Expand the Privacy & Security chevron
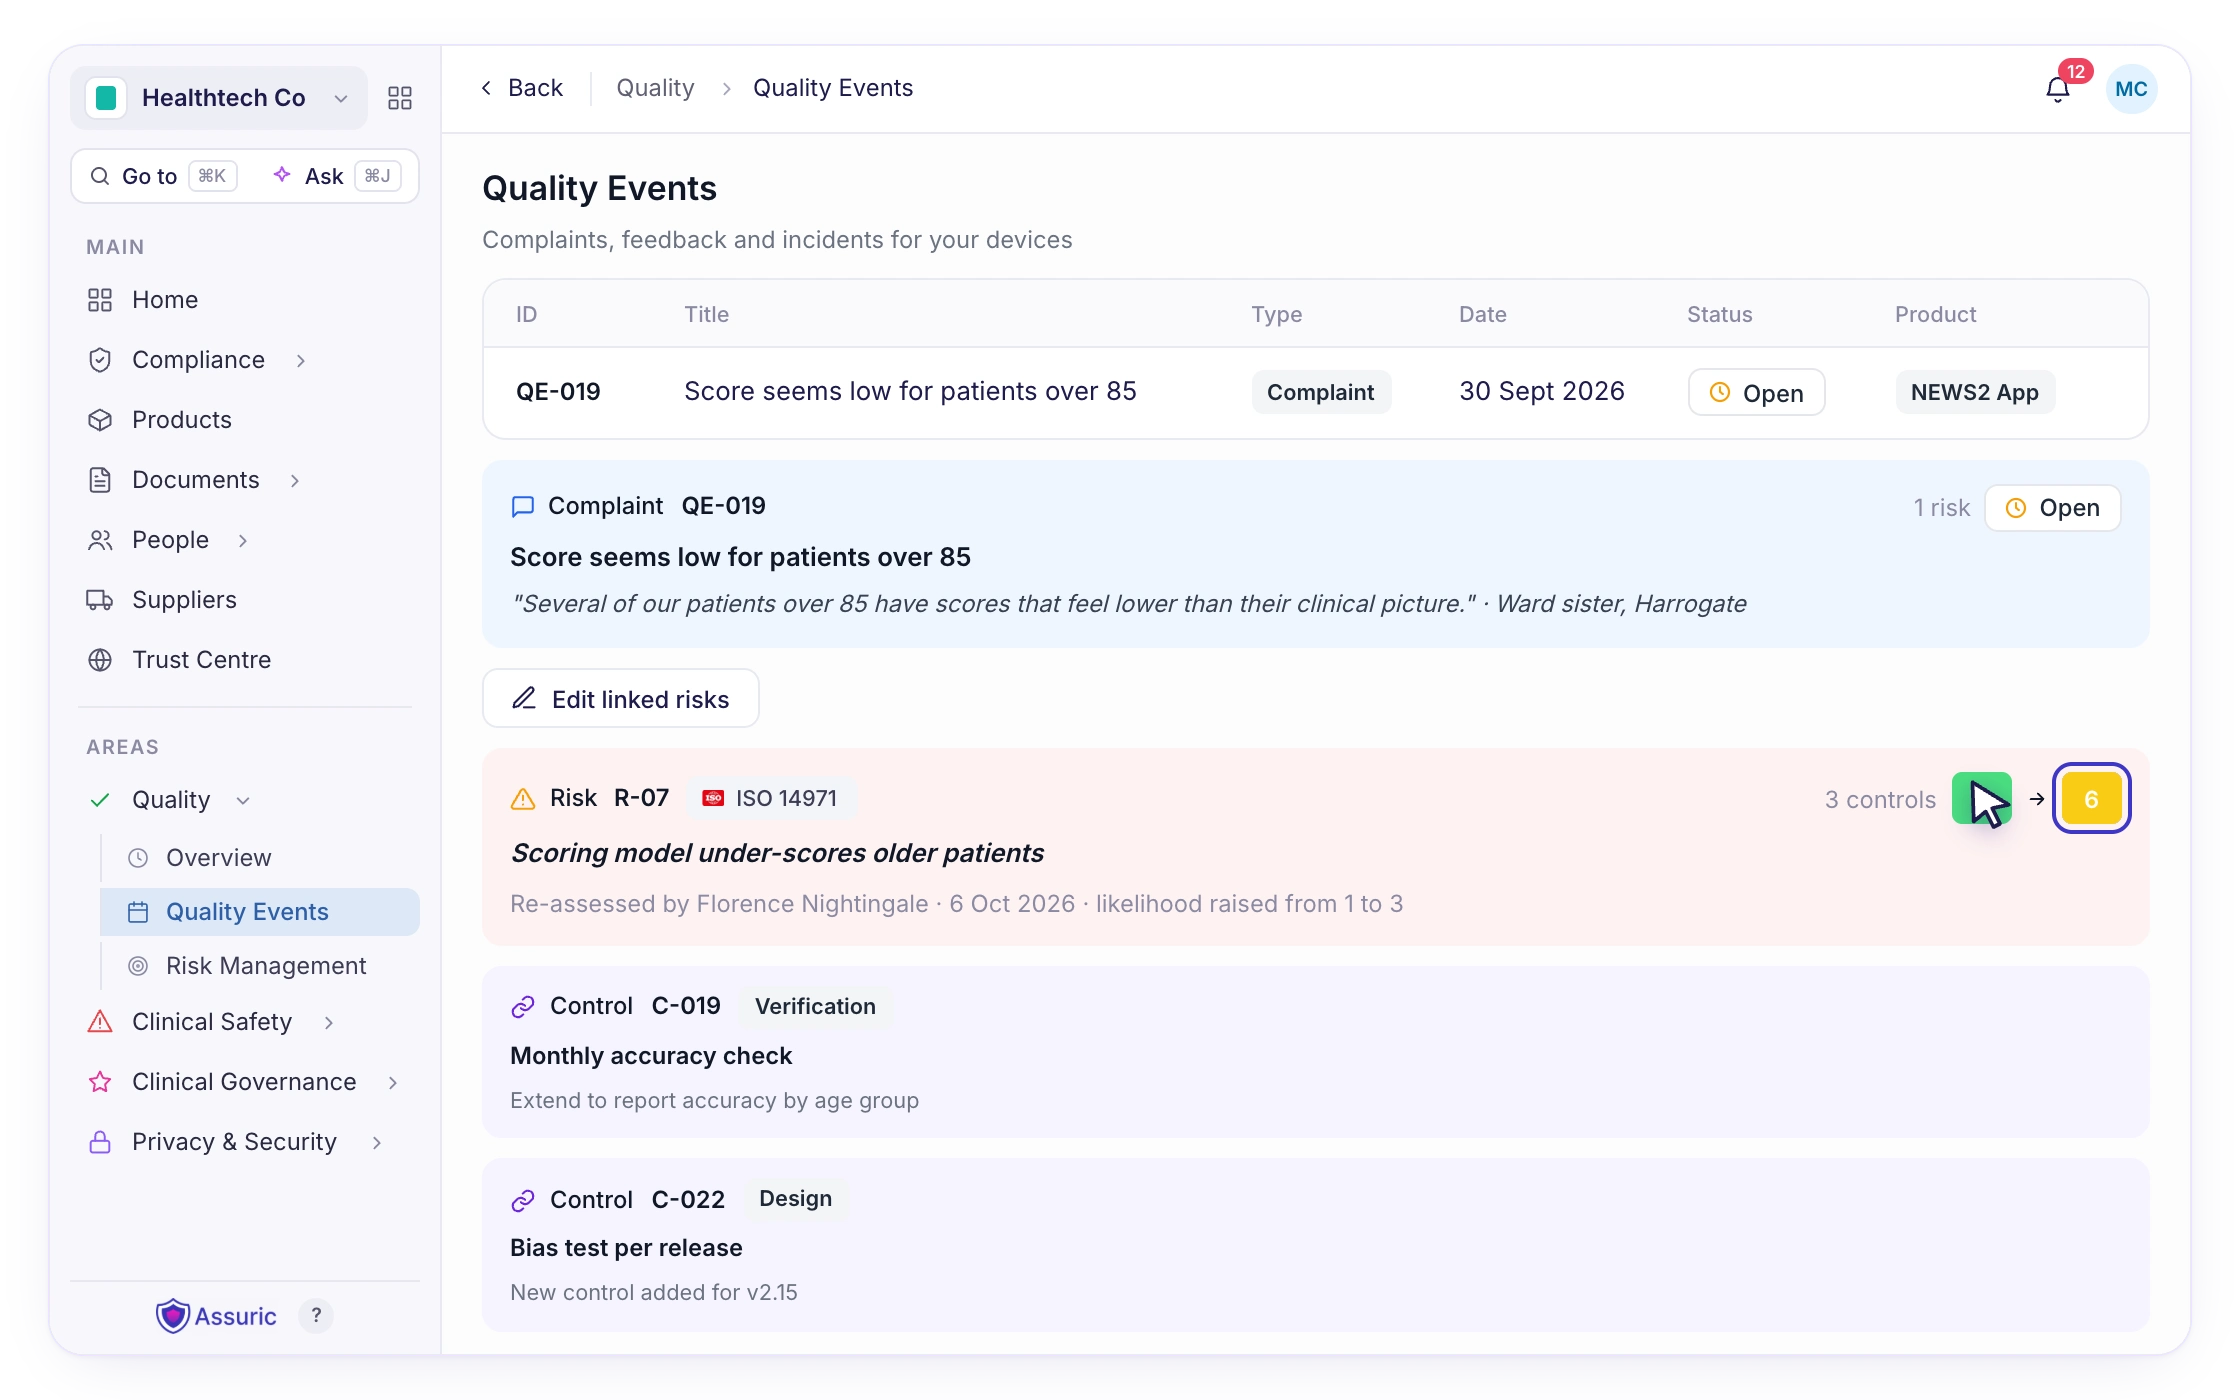 point(377,1142)
